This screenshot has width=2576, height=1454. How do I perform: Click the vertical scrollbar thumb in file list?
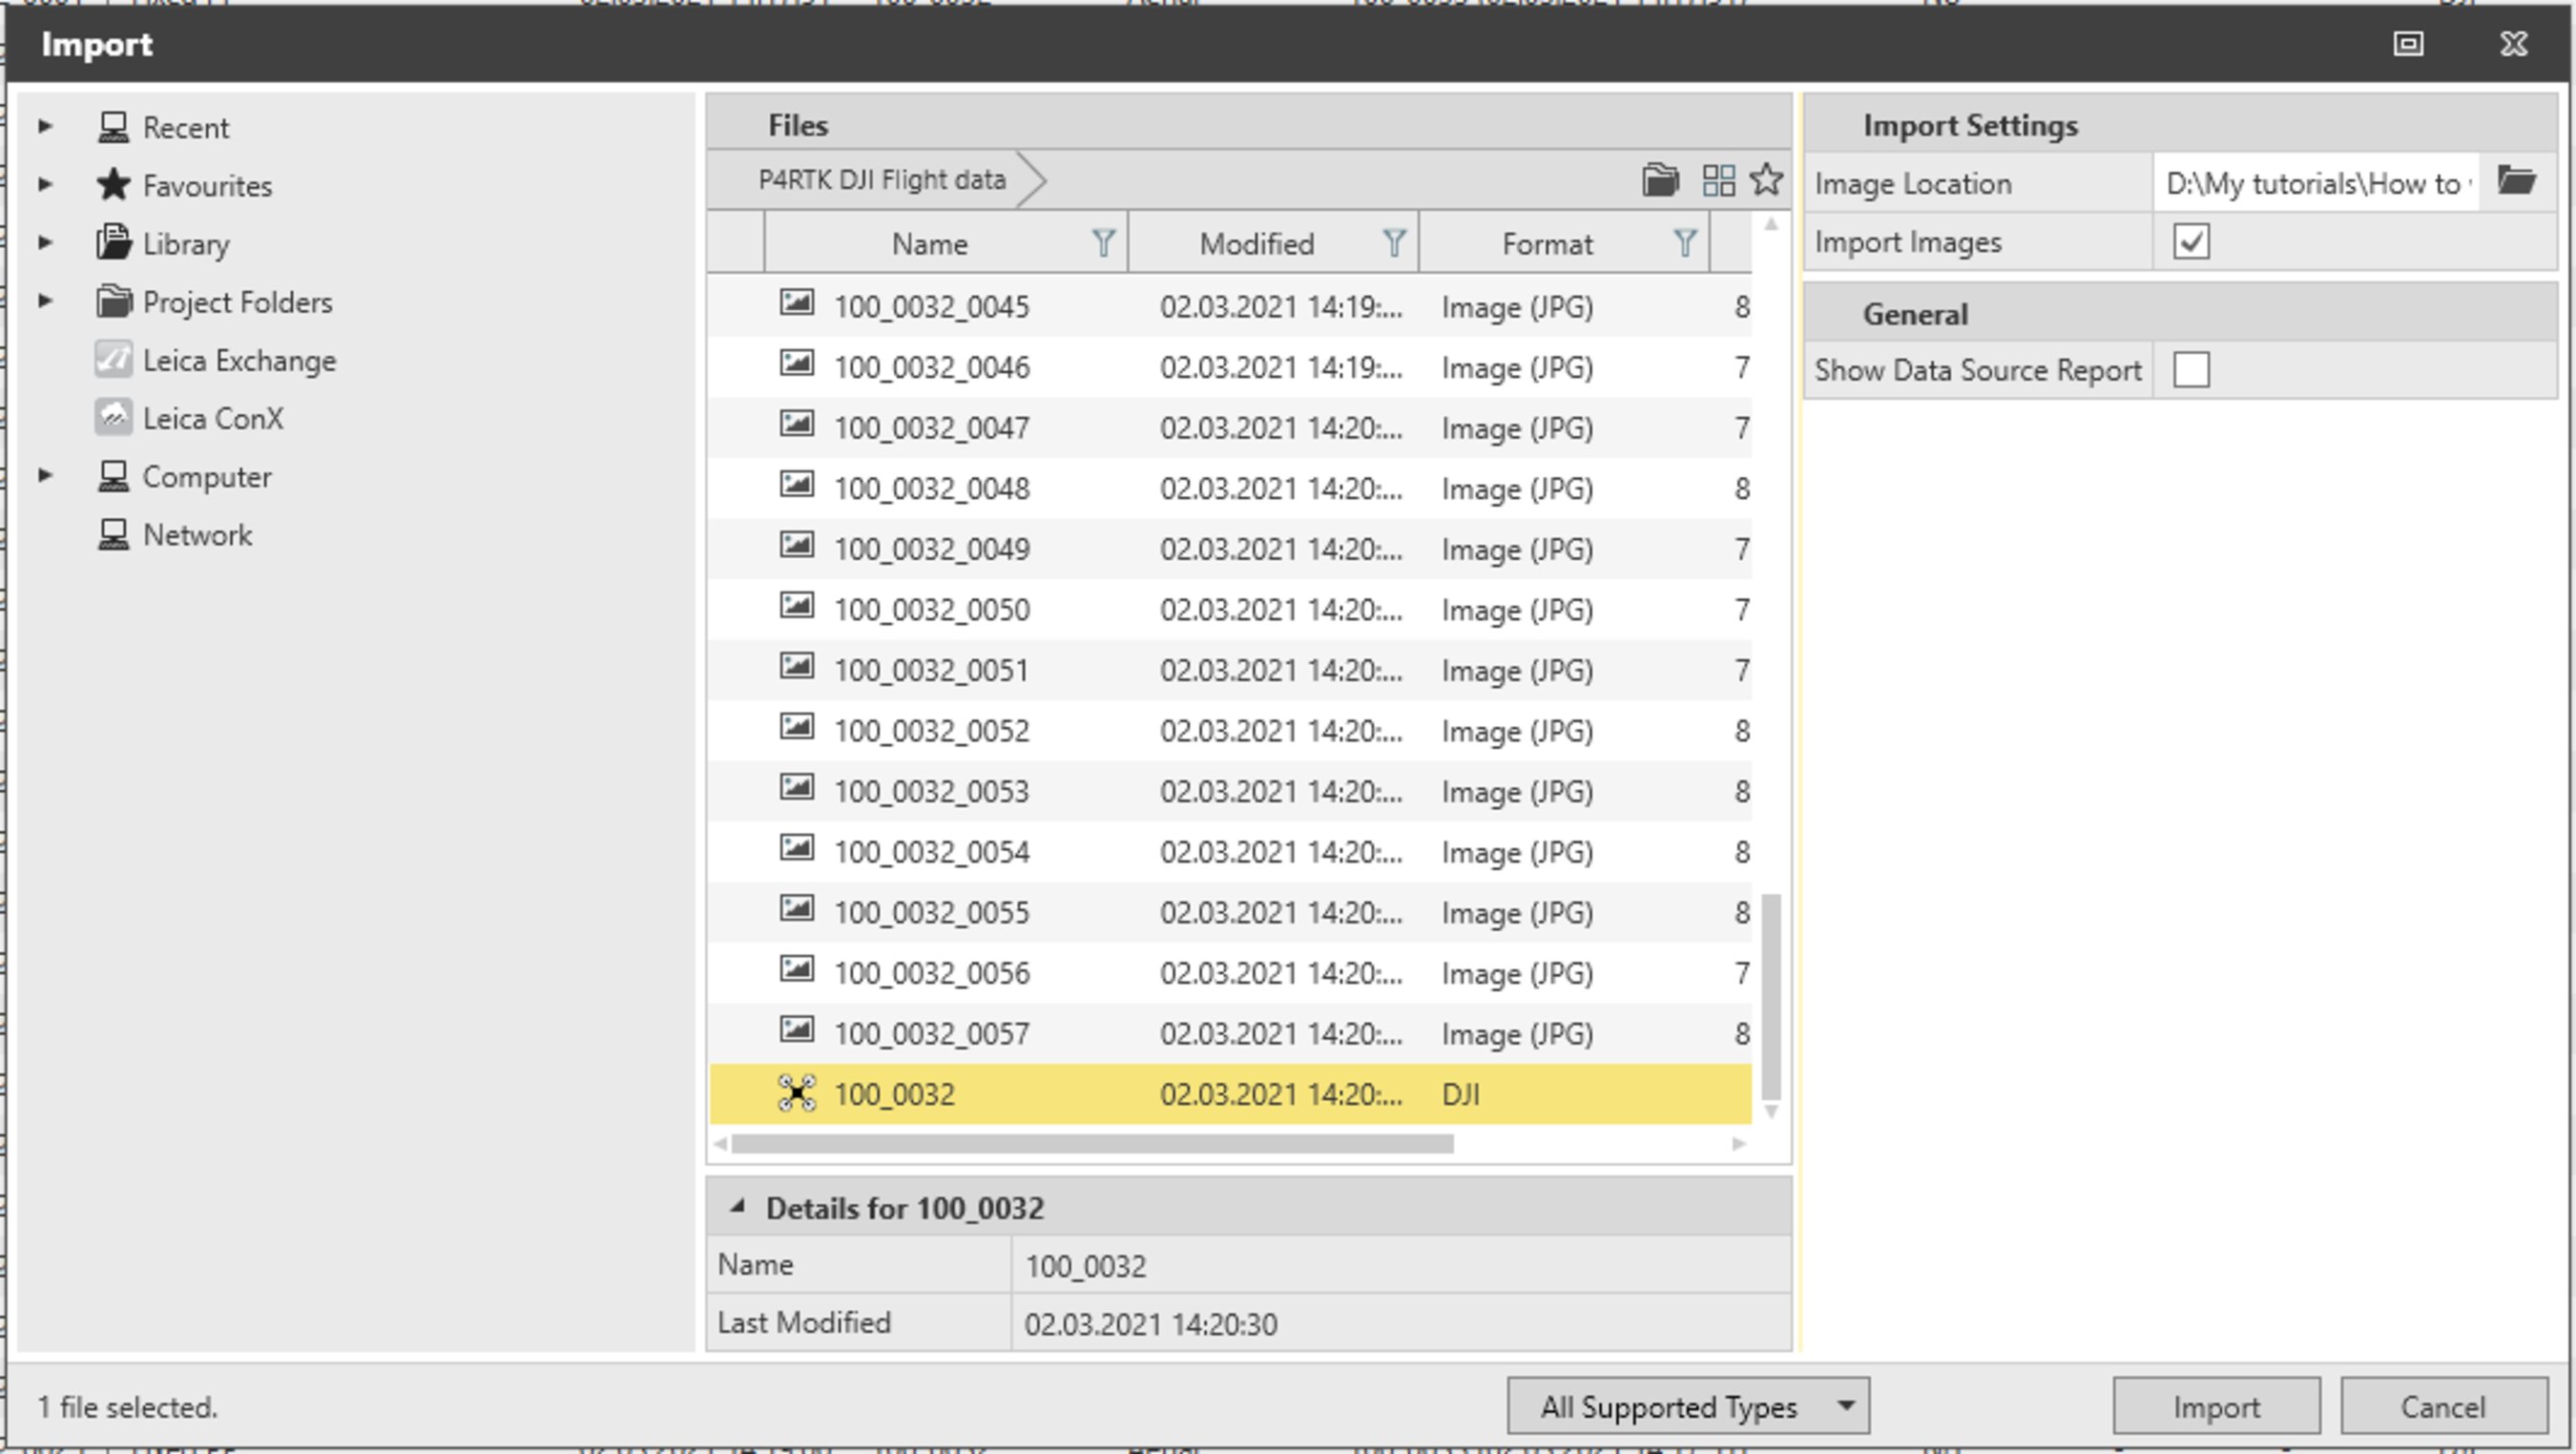pyautogui.click(x=1770, y=997)
